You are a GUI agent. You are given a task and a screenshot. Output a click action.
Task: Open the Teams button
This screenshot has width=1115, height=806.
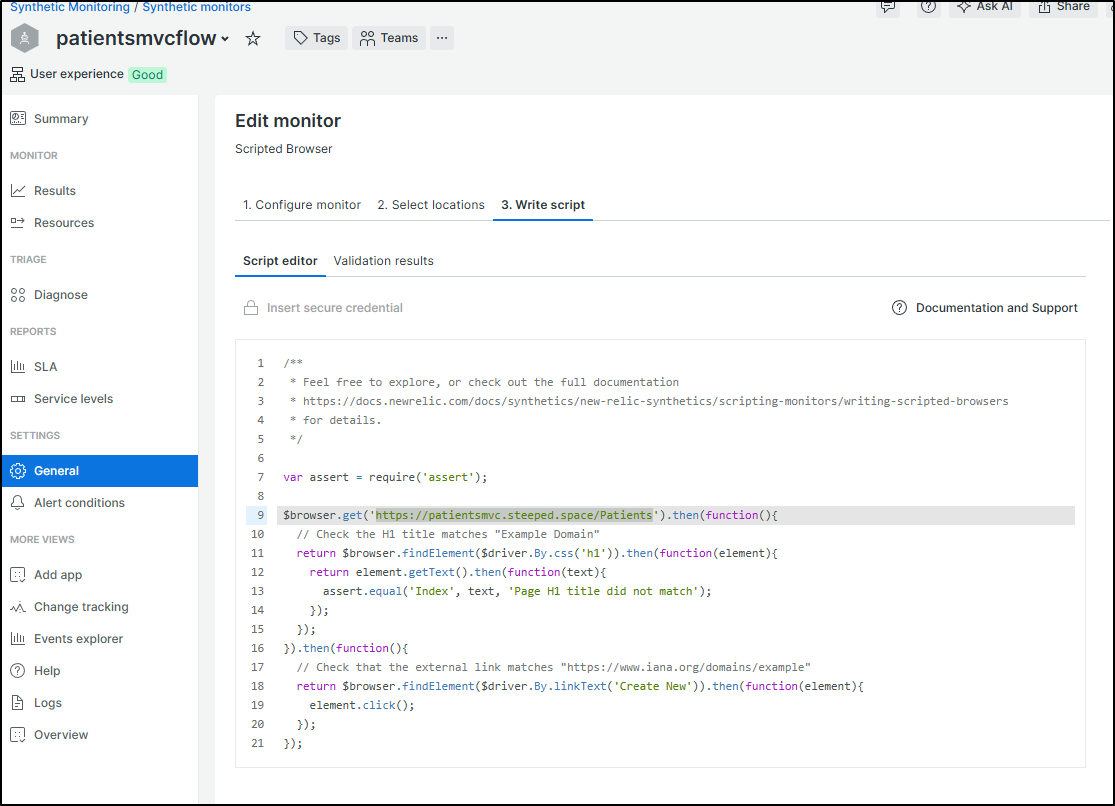point(388,38)
